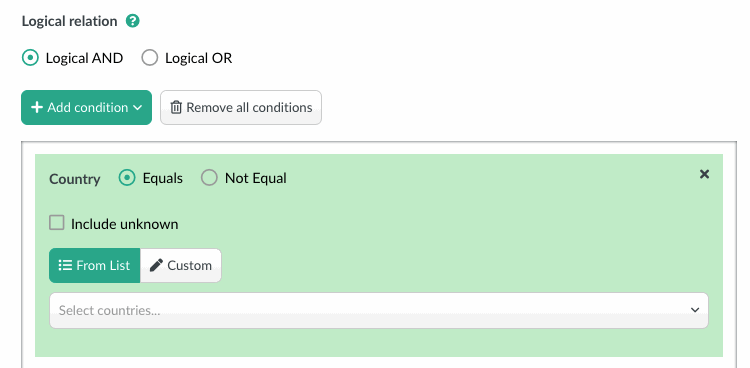Click the Add condition button
Viewport: 750px width, 368px height.
(x=87, y=108)
